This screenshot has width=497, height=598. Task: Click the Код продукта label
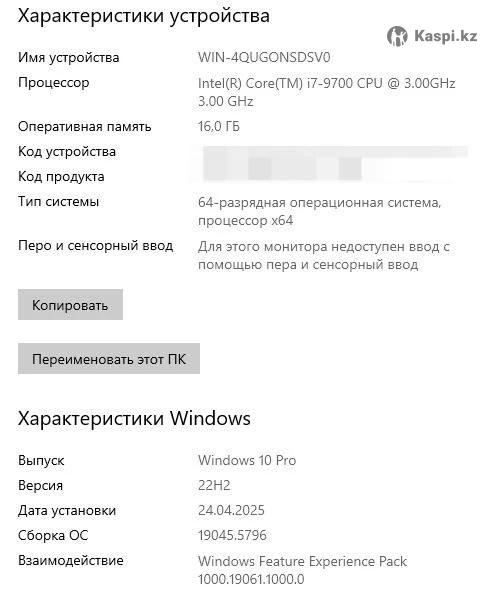click(x=61, y=177)
